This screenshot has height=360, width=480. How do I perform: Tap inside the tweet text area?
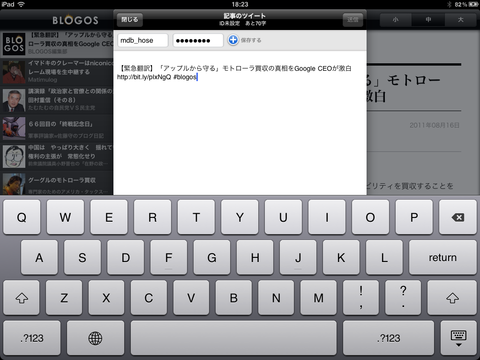240,123
